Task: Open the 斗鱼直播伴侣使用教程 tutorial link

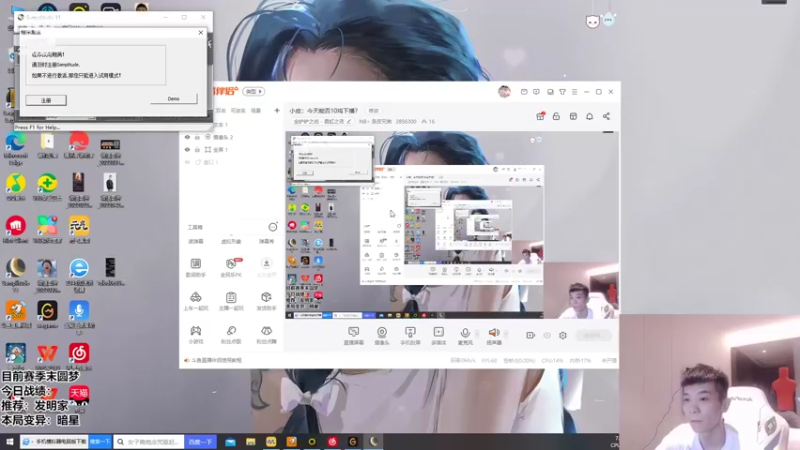Action: pos(216,360)
